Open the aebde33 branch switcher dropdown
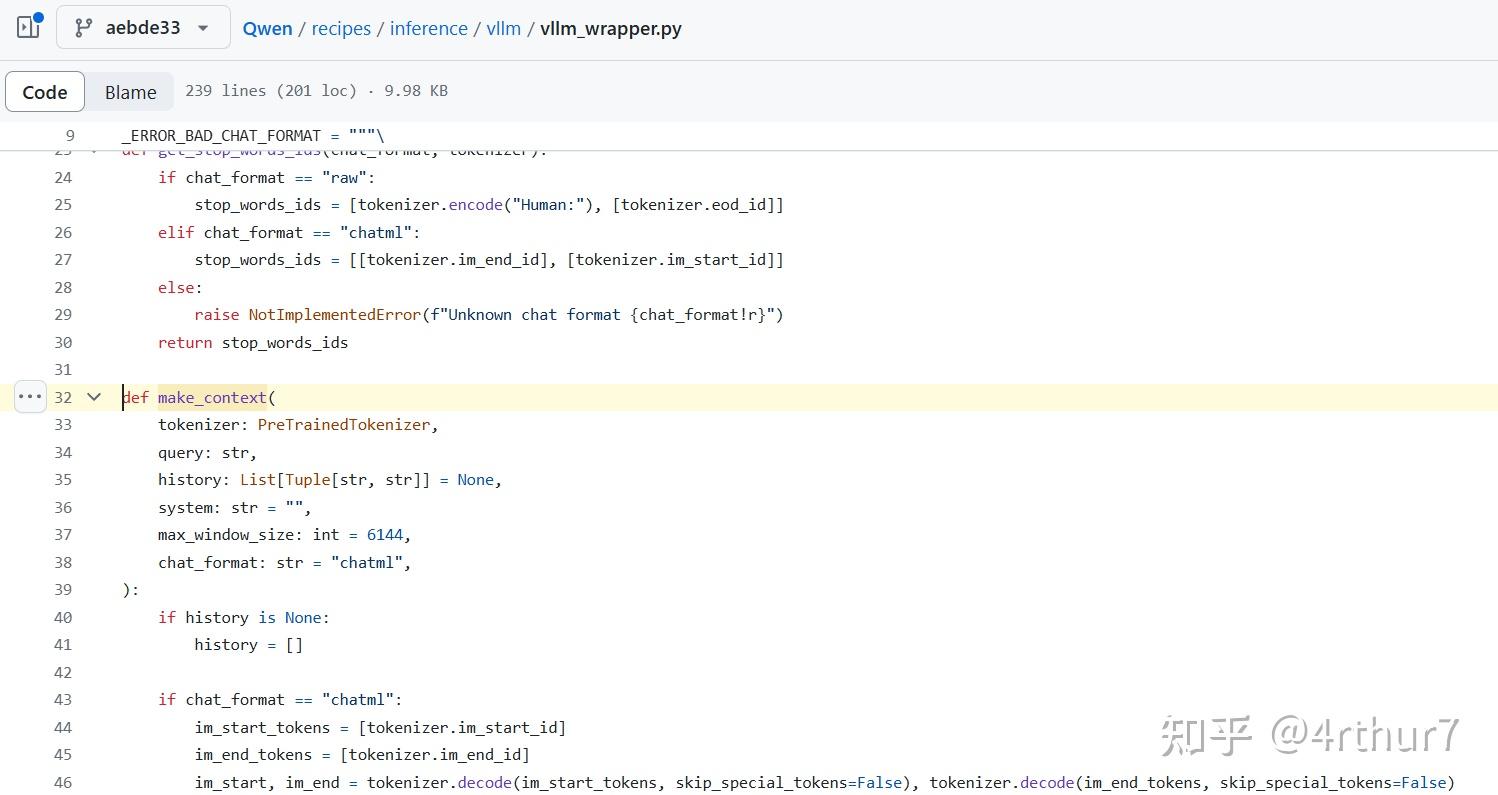1498x795 pixels. 143,28
